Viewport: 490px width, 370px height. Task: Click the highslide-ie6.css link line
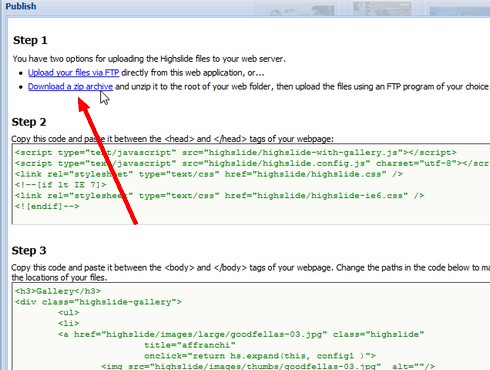pos(219,195)
